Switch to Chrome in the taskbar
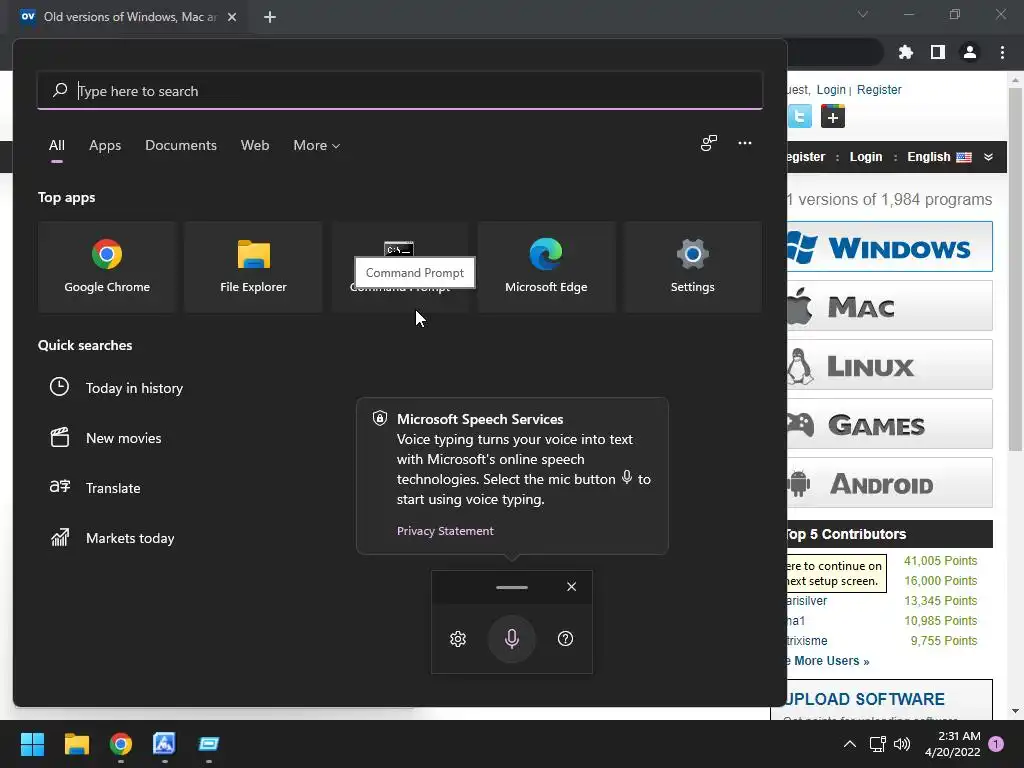Viewport: 1024px width, 768px height. click(121, 744)
